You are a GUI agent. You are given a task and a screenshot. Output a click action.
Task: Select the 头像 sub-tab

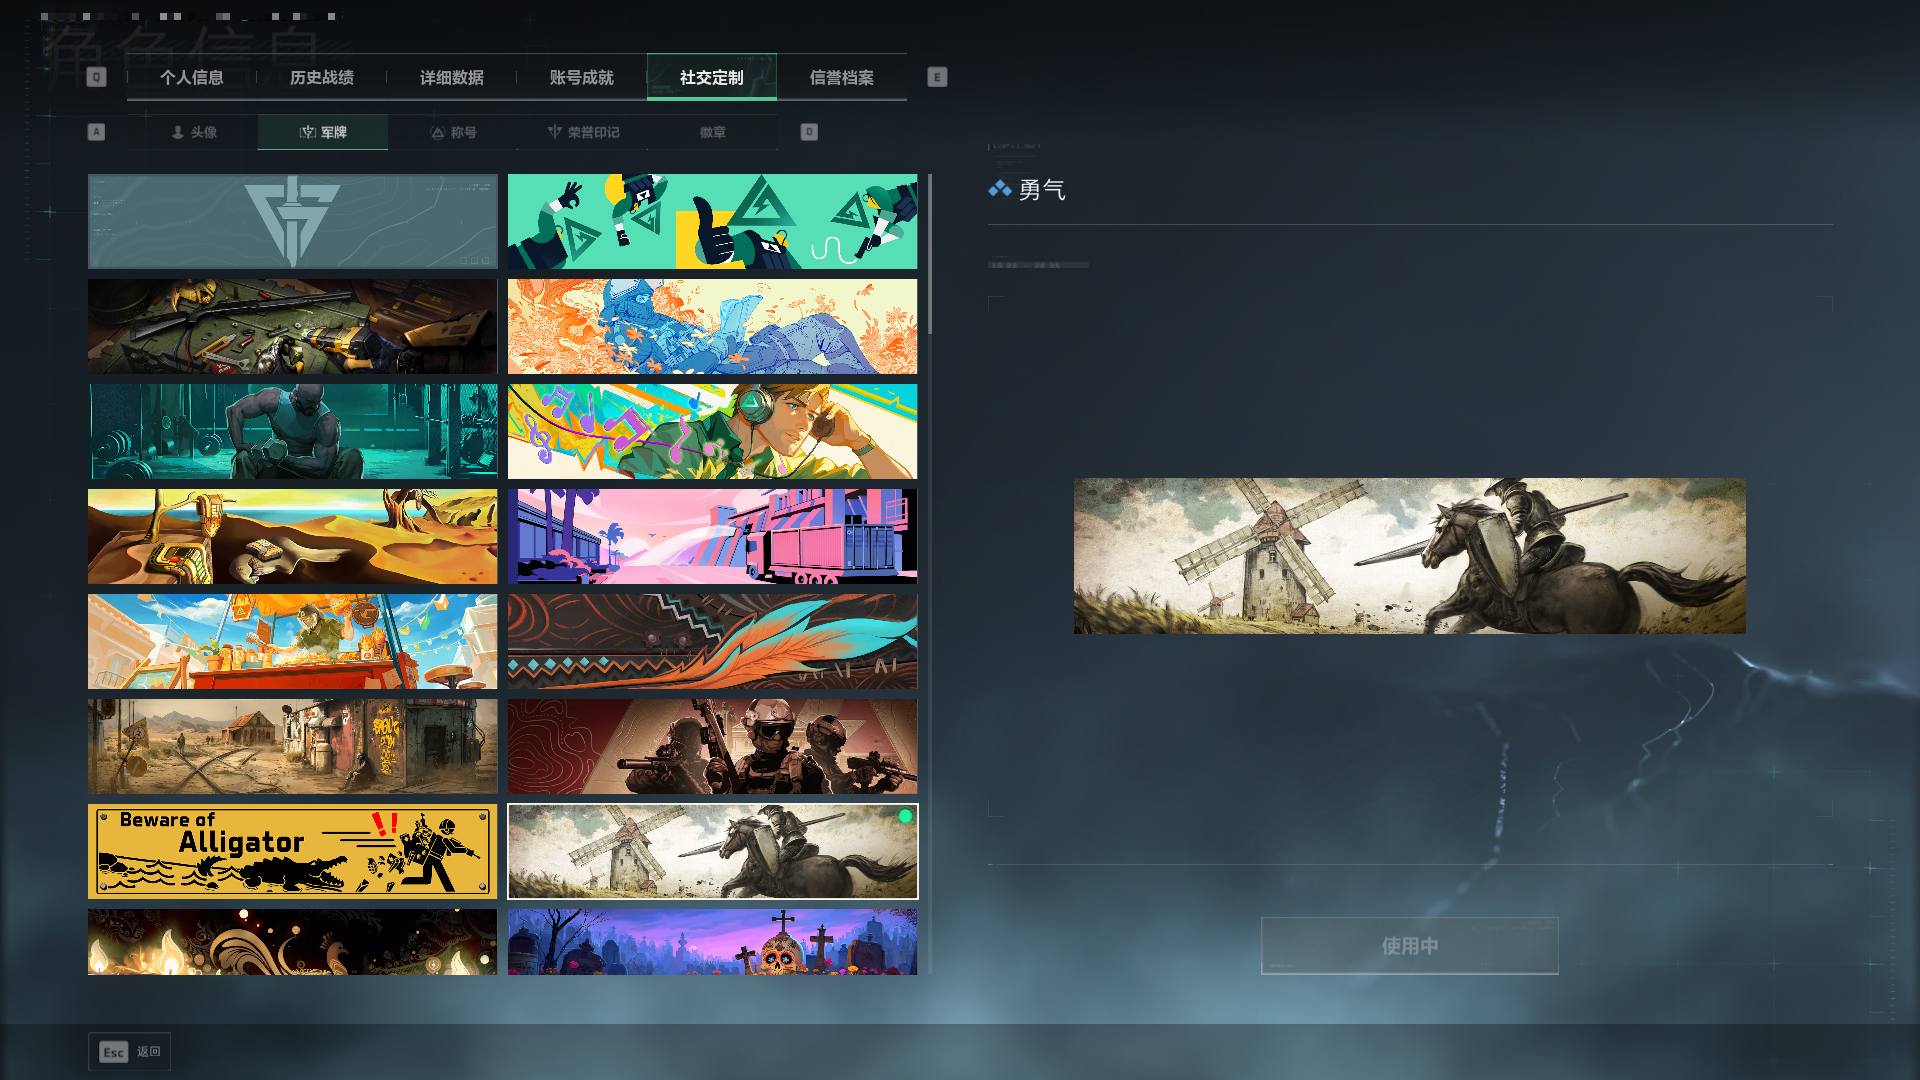click(194, 132)
